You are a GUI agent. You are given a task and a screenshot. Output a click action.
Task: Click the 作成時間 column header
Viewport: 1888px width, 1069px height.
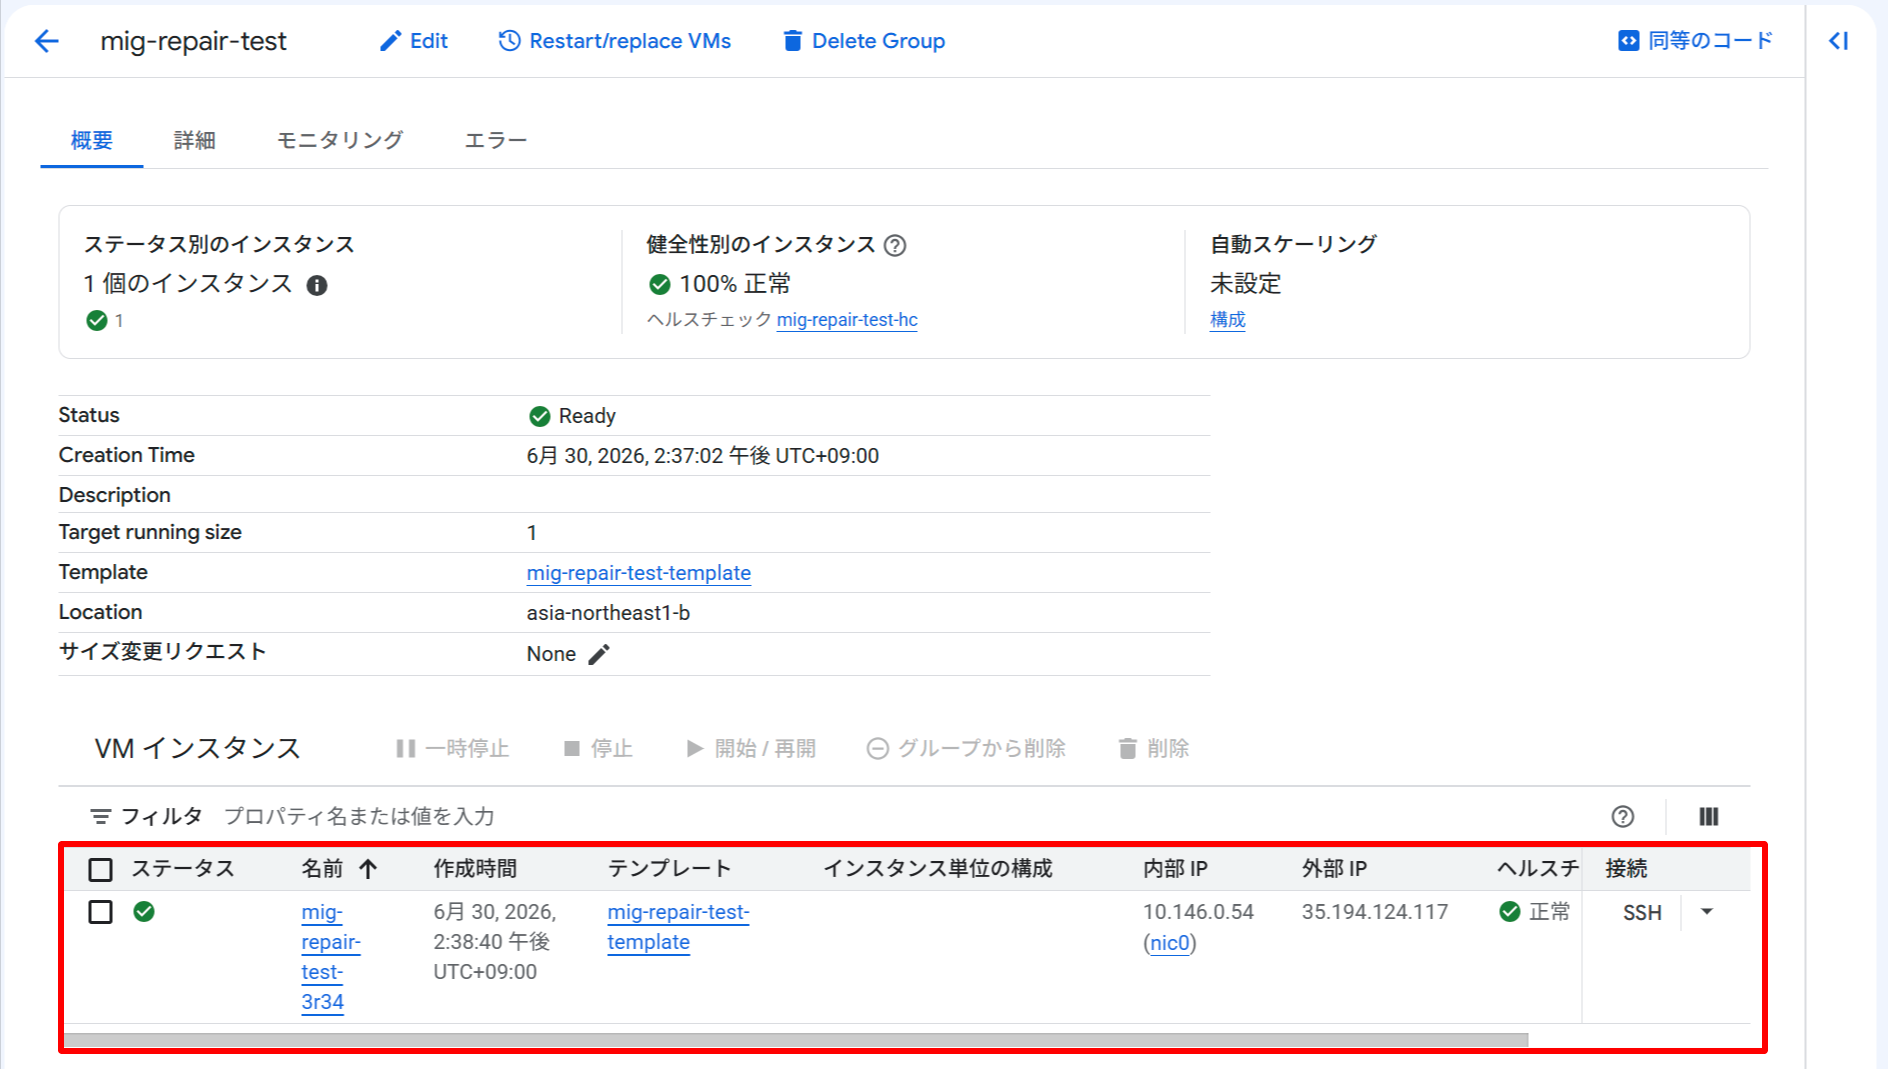click(475, 869)
